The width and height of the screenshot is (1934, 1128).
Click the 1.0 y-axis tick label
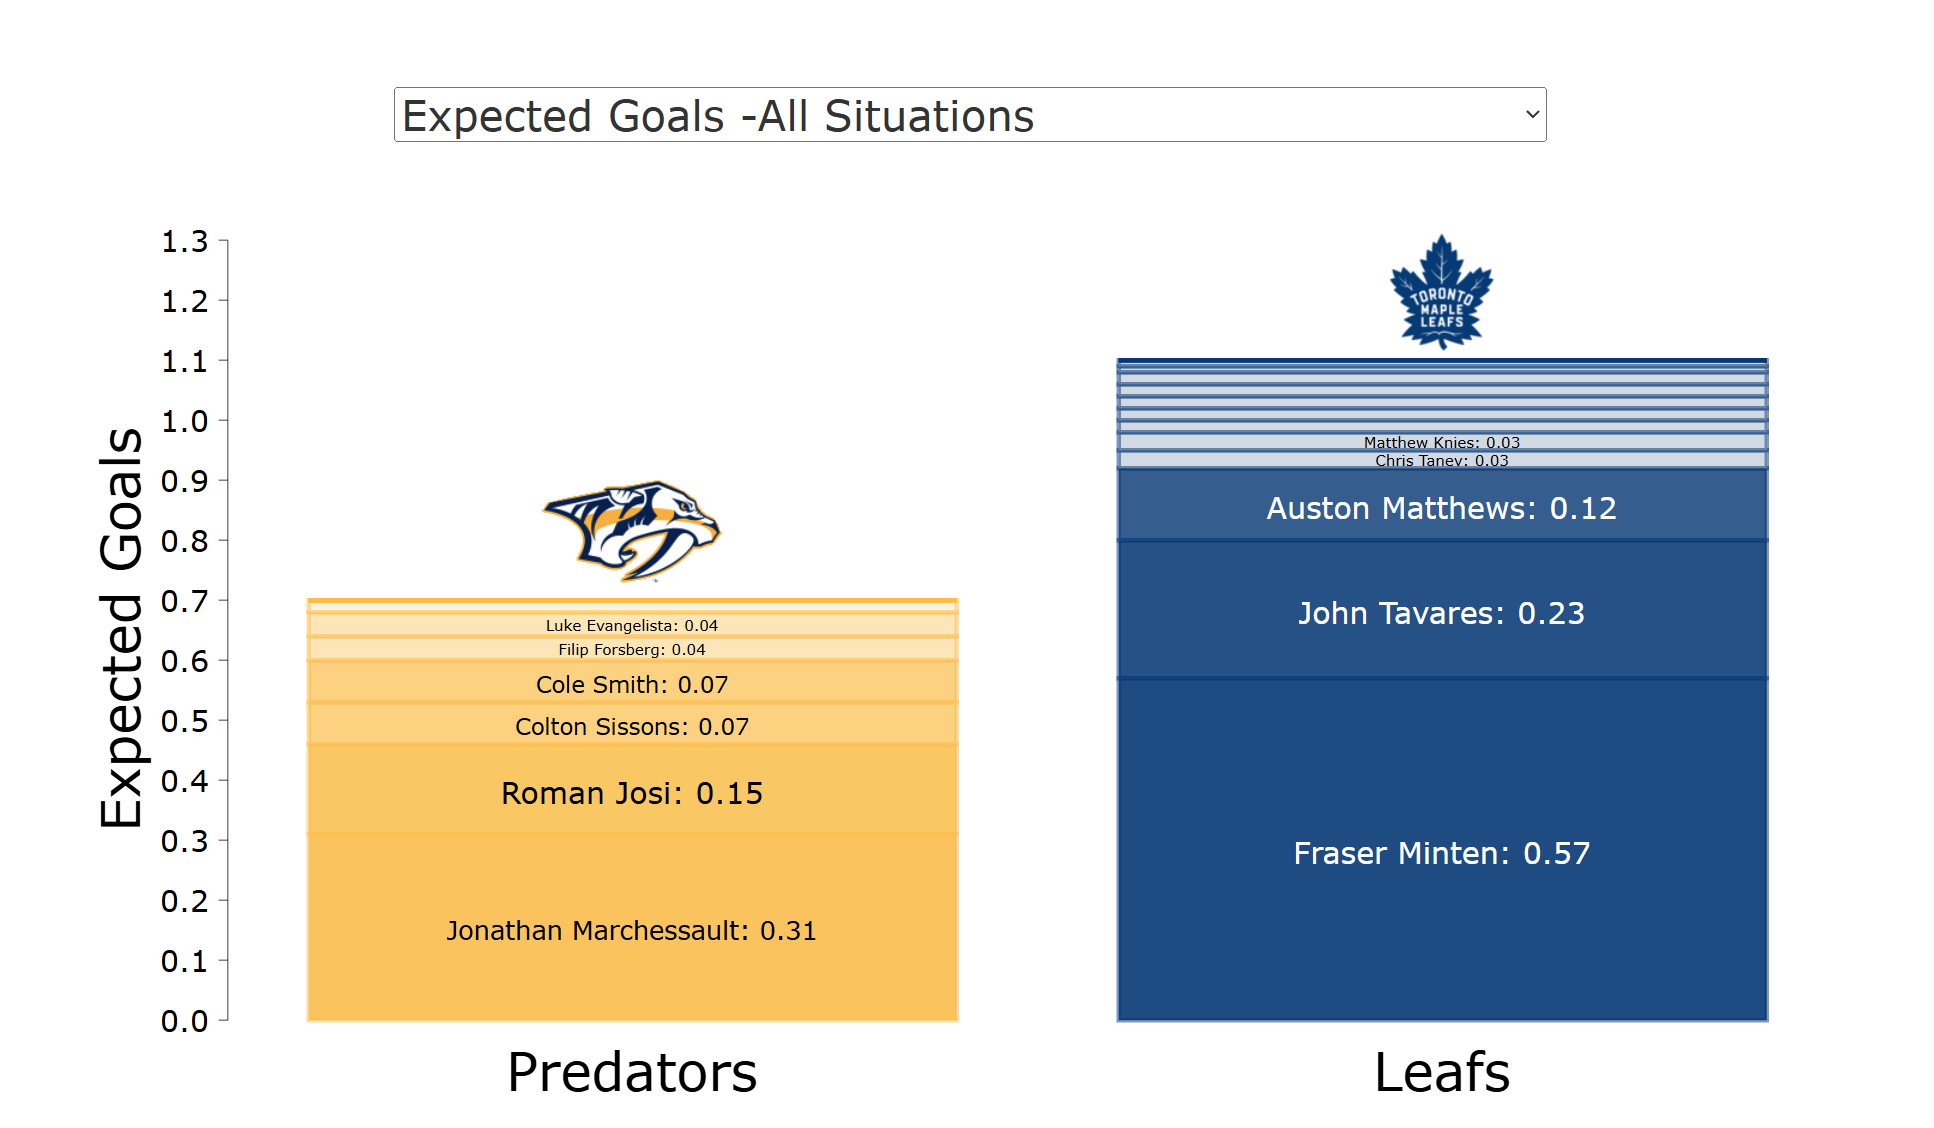click(x=185, y=421)
